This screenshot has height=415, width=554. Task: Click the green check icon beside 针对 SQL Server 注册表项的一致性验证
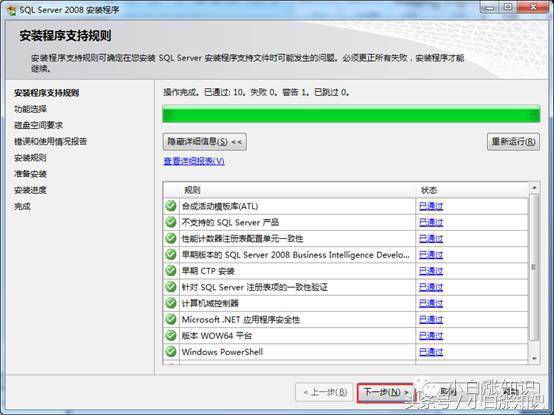pyautogui.click(x=171, y=287)
